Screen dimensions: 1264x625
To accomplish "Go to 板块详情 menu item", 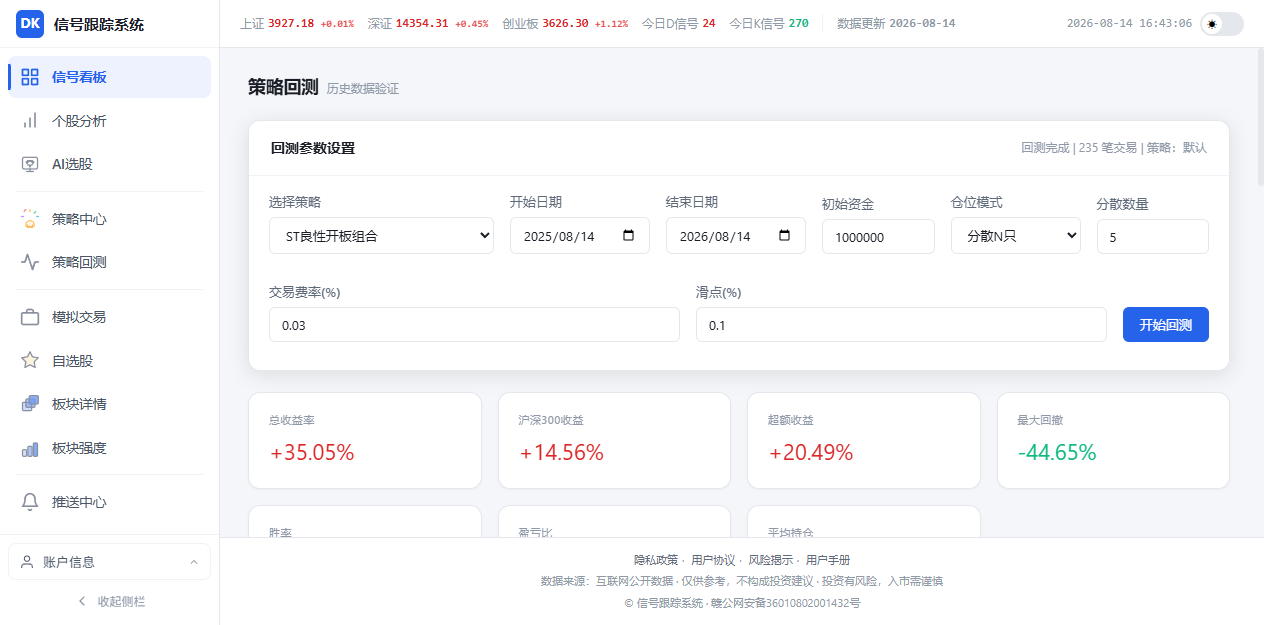I will coord(109,404).
